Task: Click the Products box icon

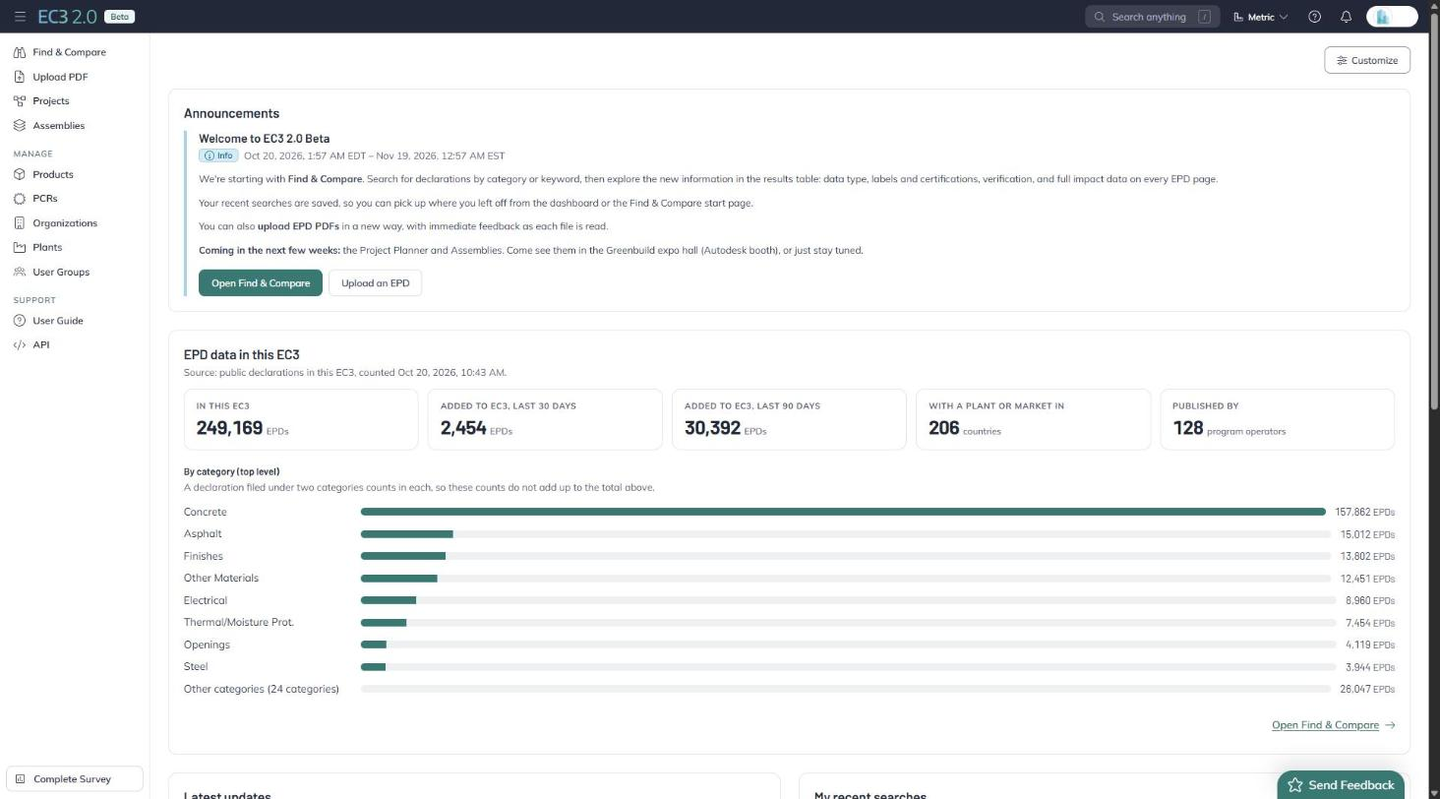Action: click(x=19, y=174)
